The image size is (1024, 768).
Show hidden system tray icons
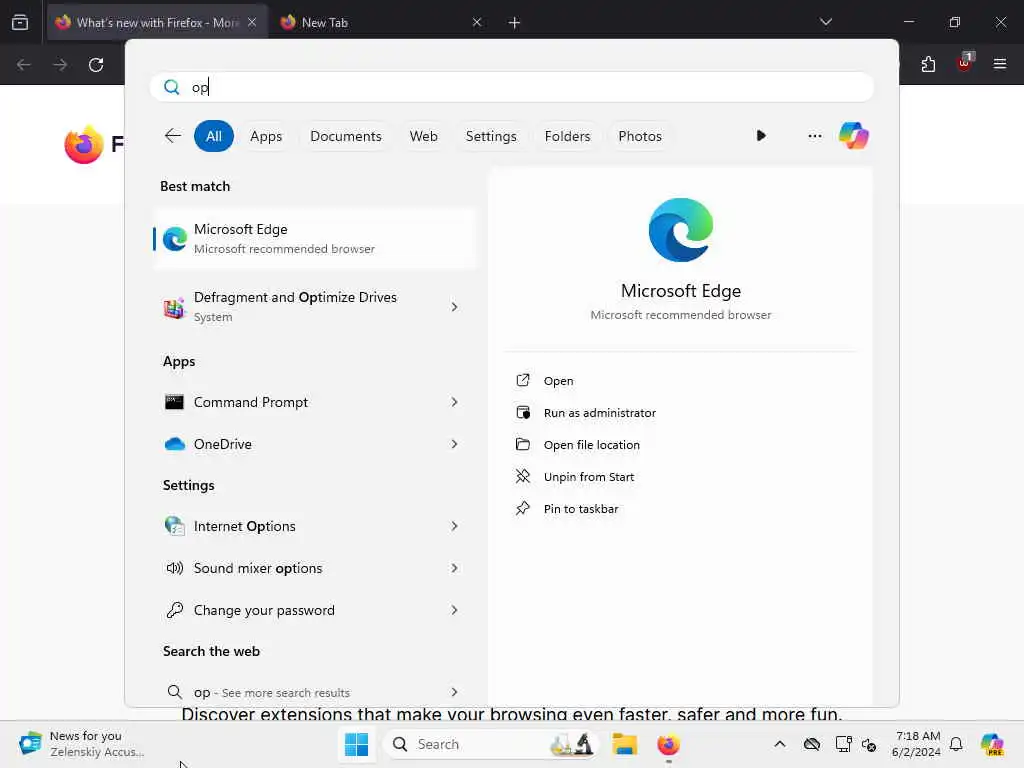(780, 744)
